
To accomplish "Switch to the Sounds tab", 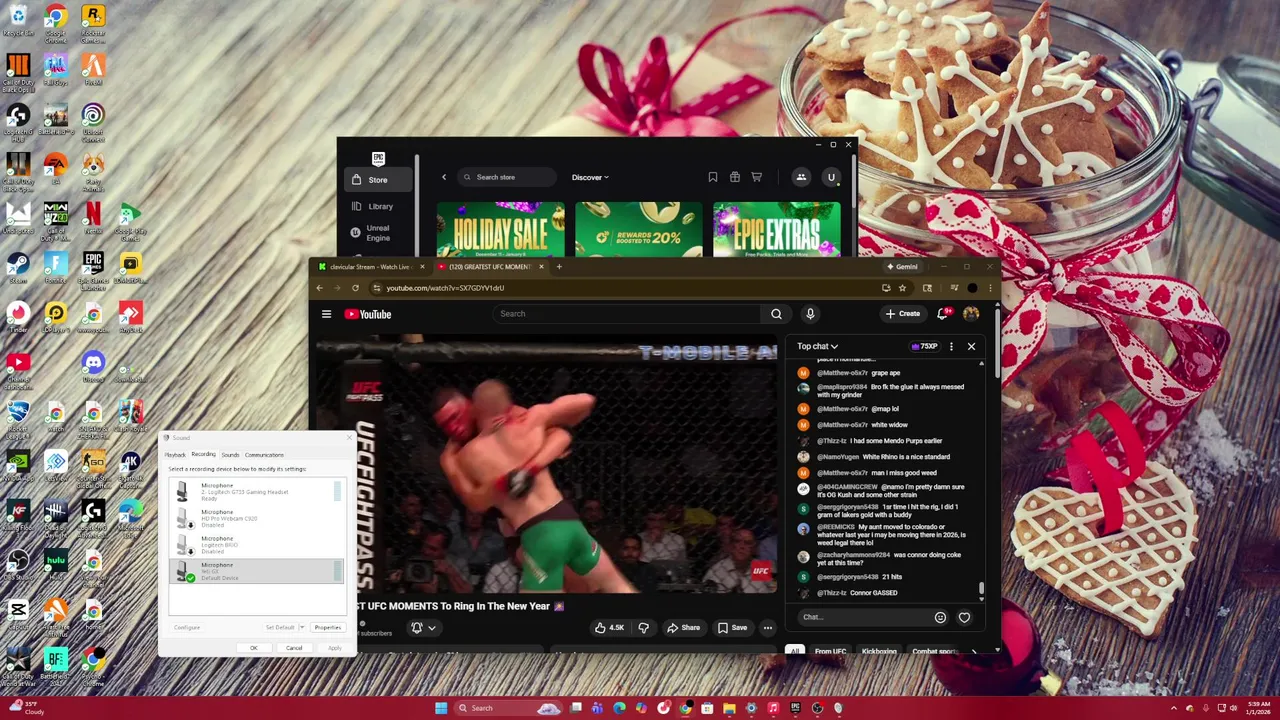I will 230,455.
